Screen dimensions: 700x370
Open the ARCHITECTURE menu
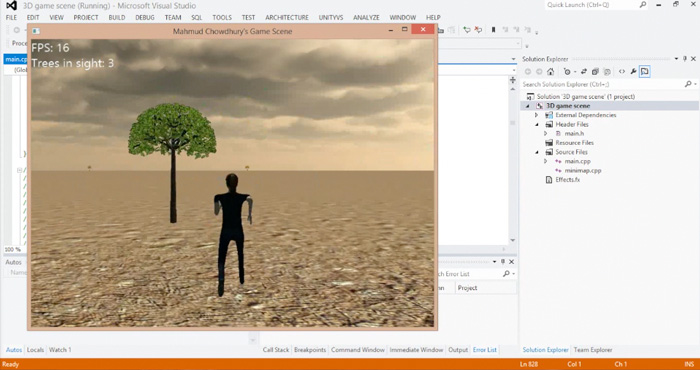pyautogui.click(x=287, y=17)
